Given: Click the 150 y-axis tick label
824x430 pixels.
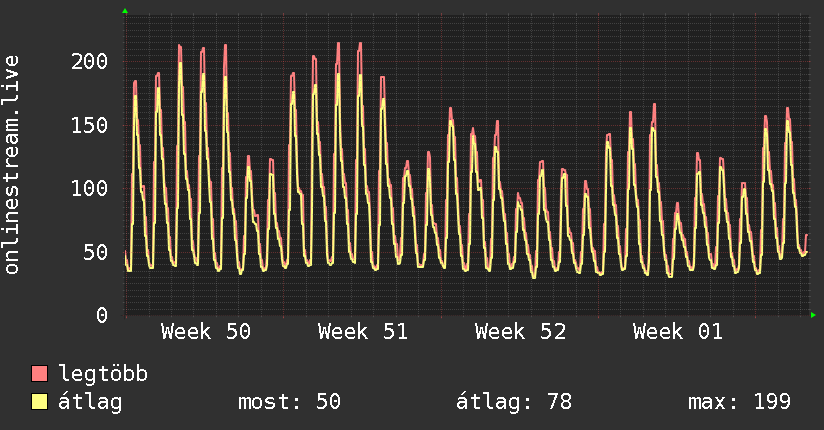Looking at the screenshot, I should [89, 125].
